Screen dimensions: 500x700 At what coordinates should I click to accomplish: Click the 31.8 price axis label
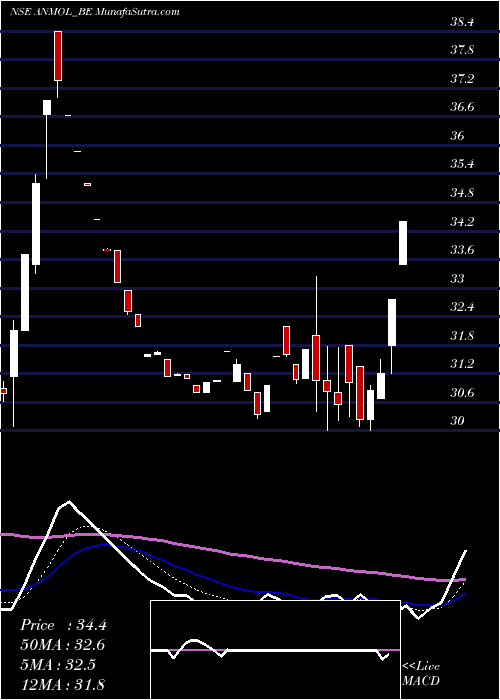pos(462,336)
